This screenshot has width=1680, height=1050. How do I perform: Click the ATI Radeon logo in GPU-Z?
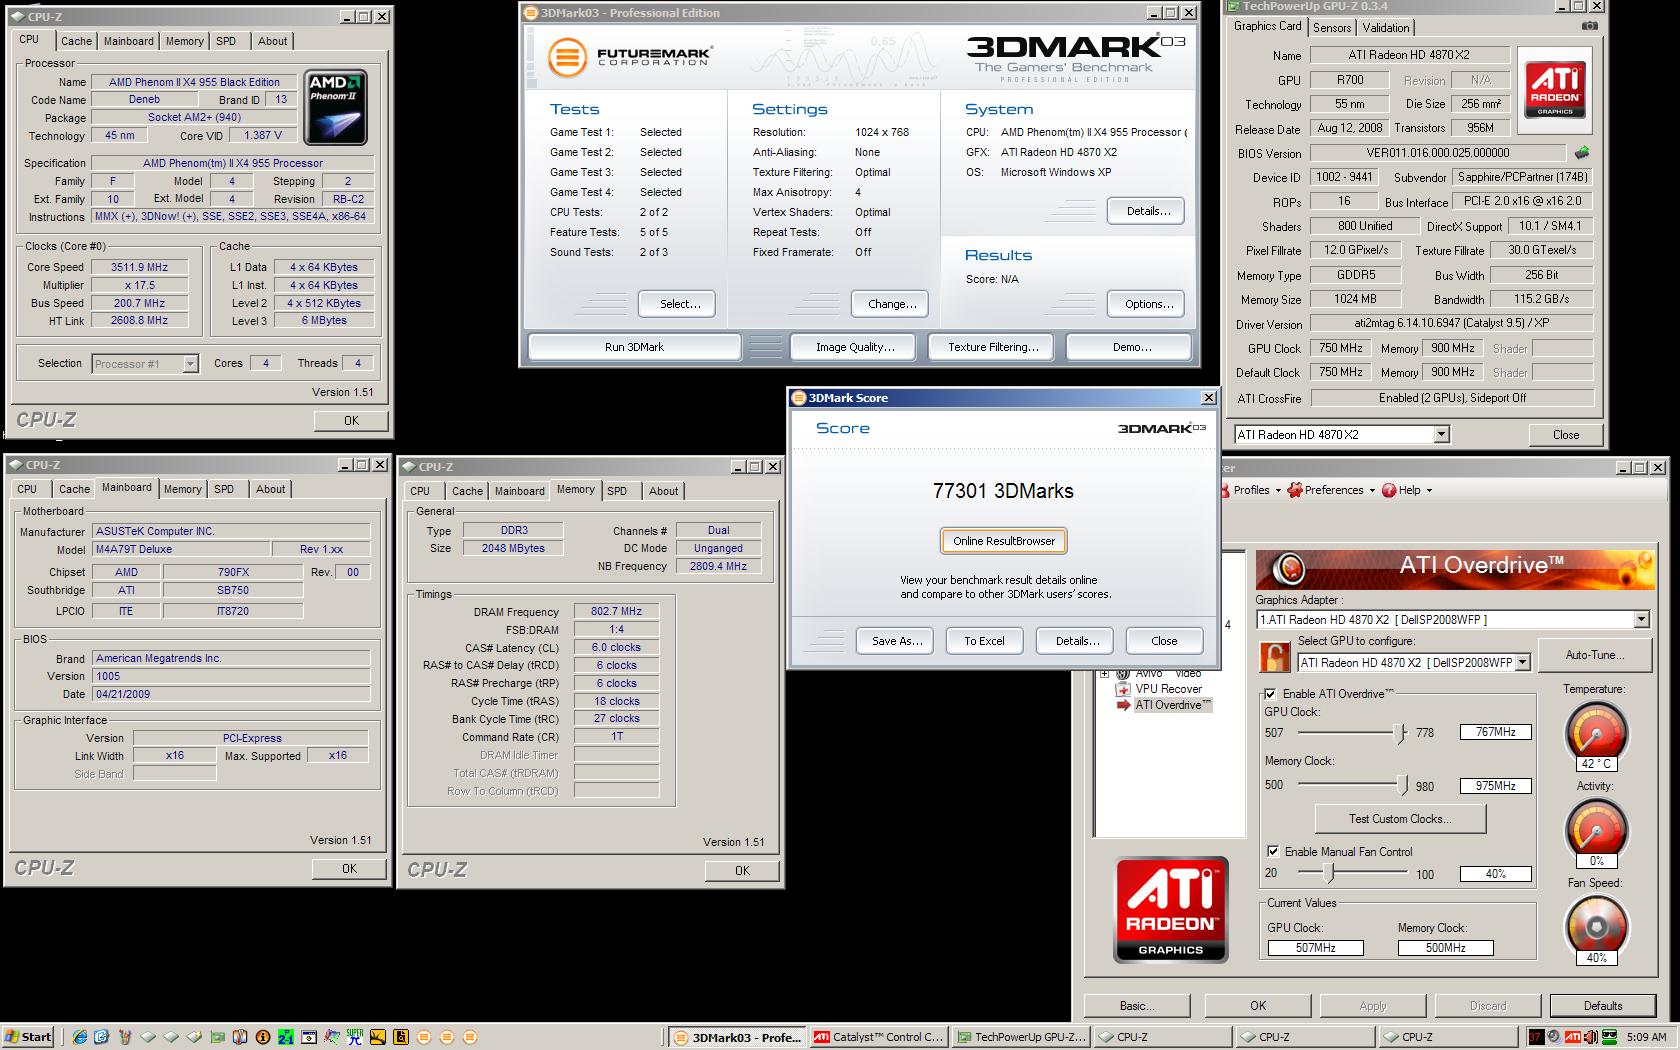(x=1555, y=89)
